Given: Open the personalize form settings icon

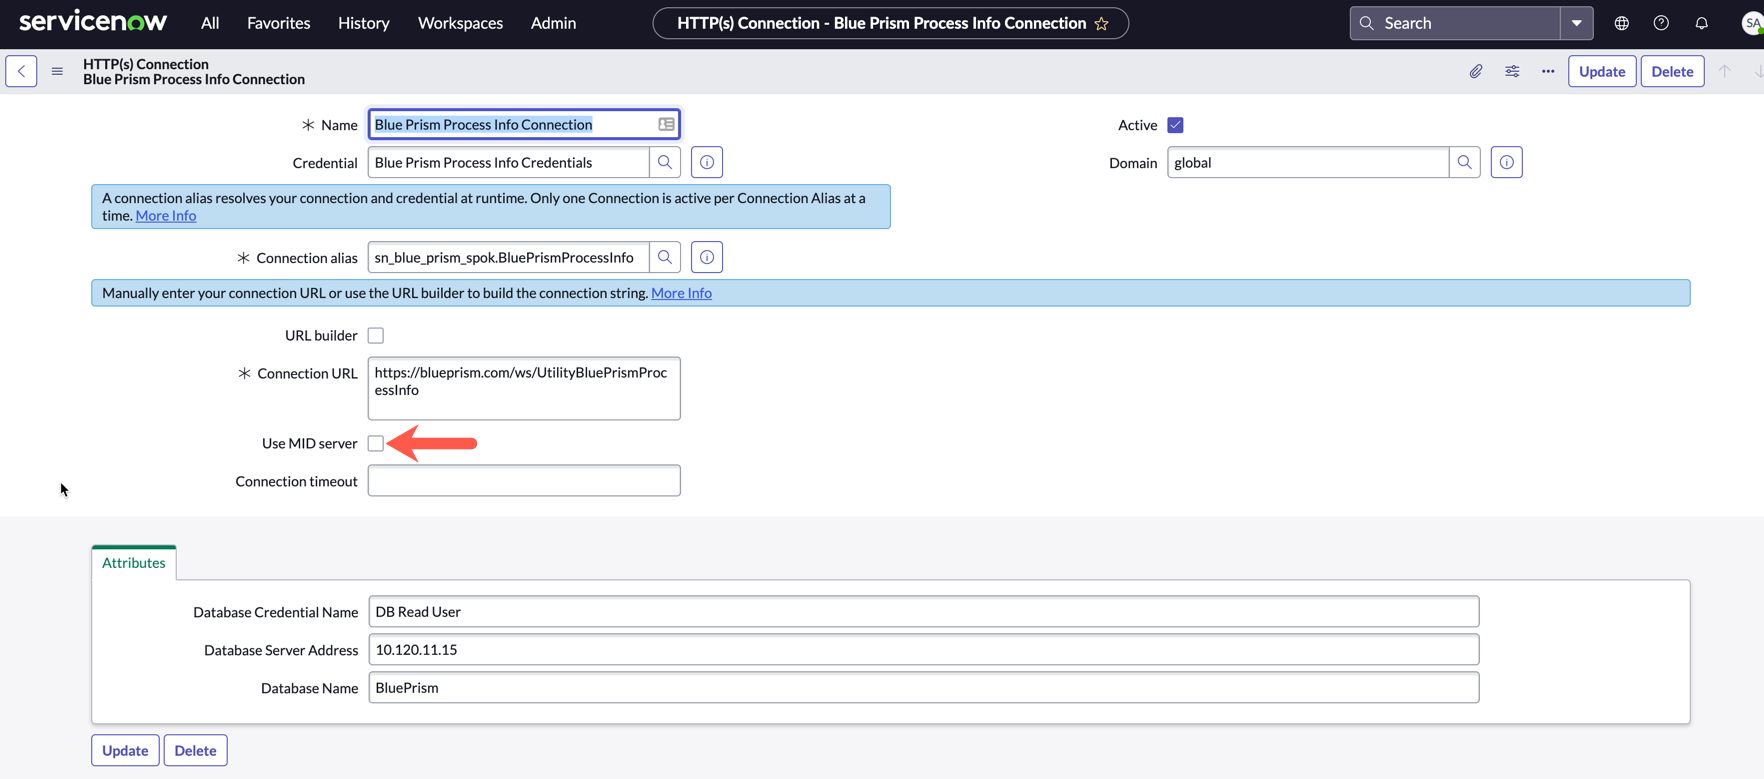Looking at the screenshot, I should pyautogui.click(x=1512, y=71).
